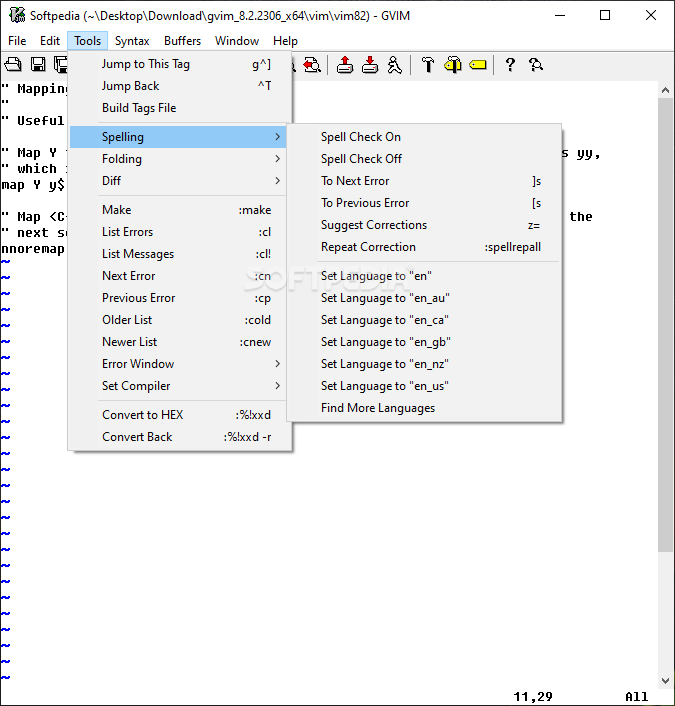Click the Find Help search icon
675x706 pixels.
[x=535, y=65]
